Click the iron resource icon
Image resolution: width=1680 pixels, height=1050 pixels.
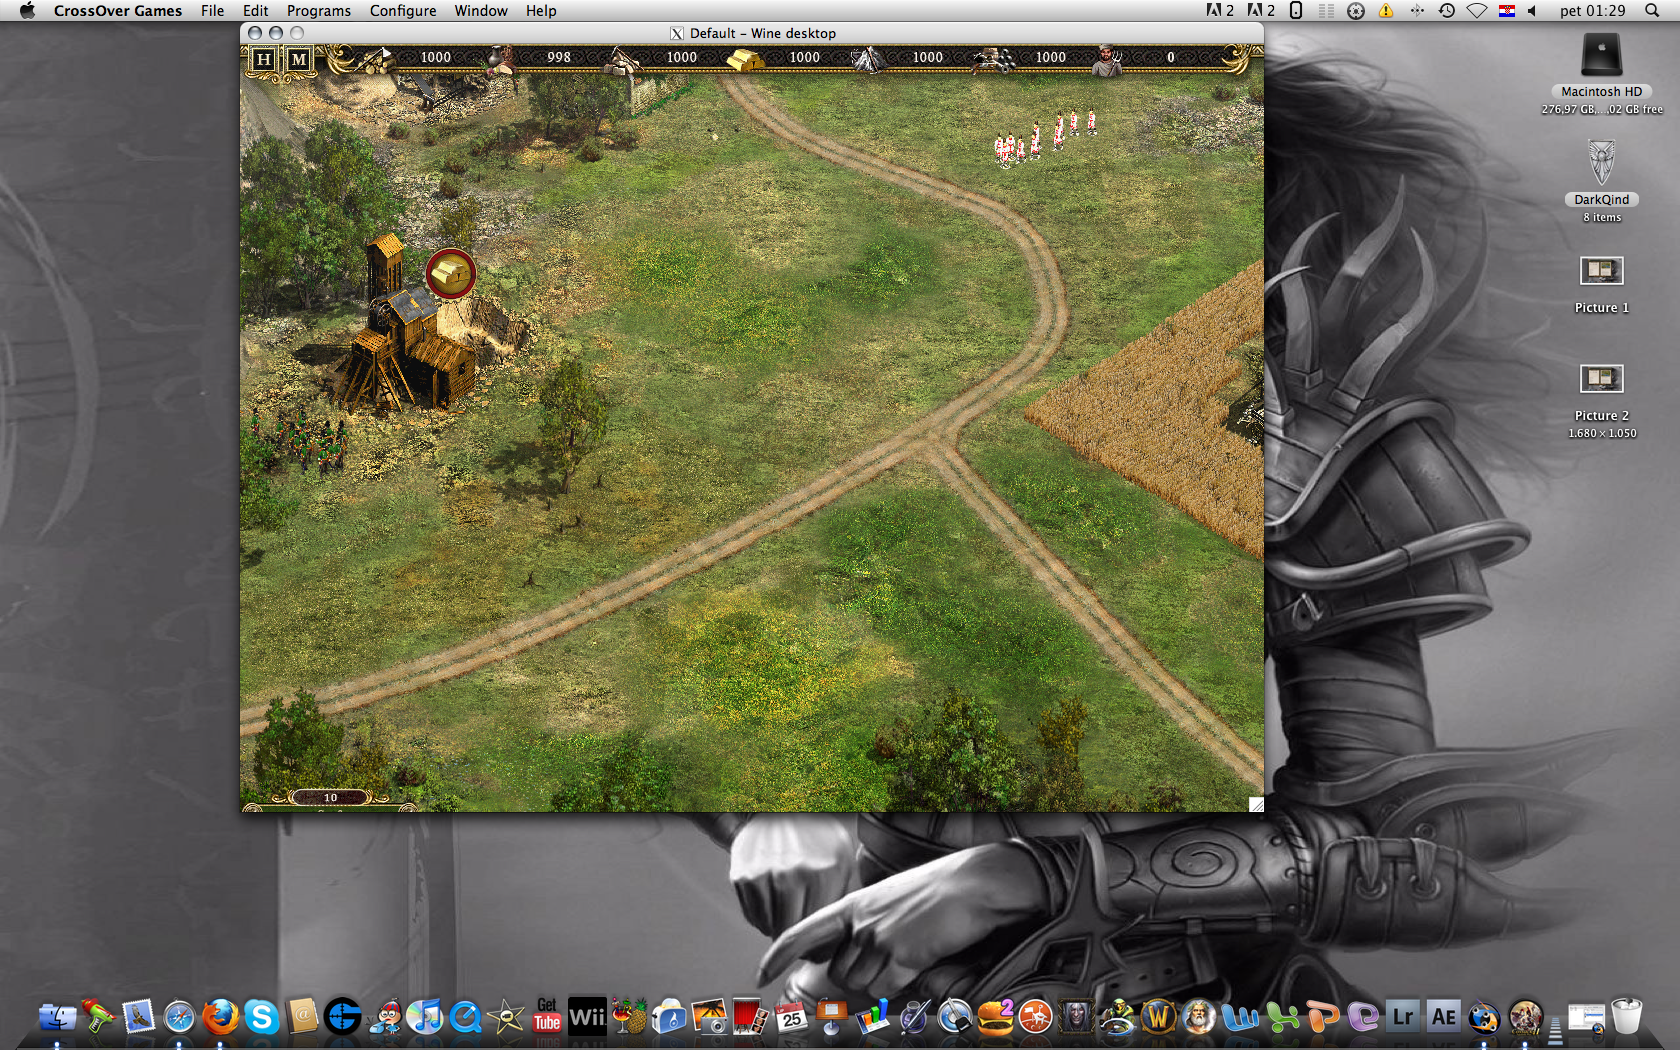click(x=867, y=60)
